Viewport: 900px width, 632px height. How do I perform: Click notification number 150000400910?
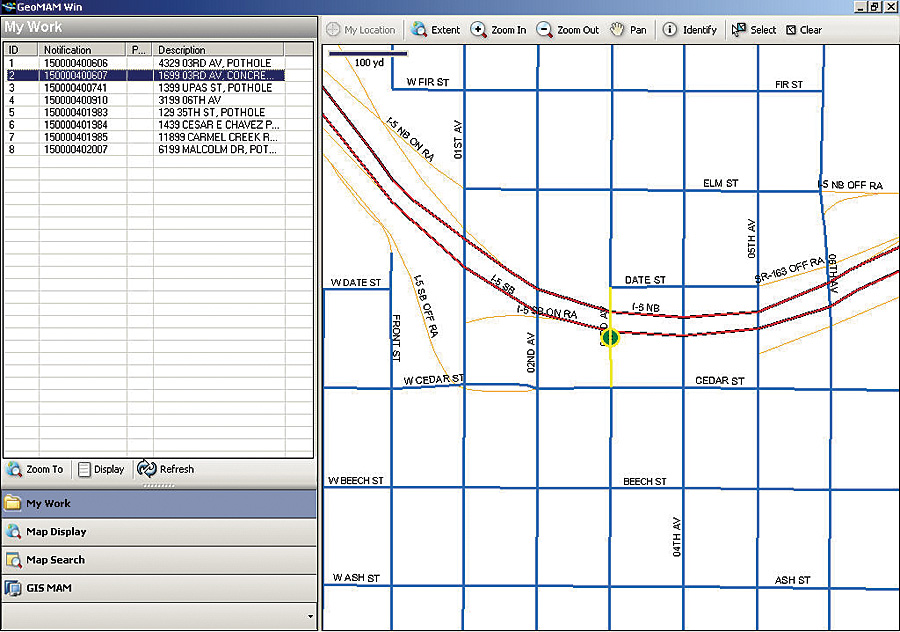76,100
